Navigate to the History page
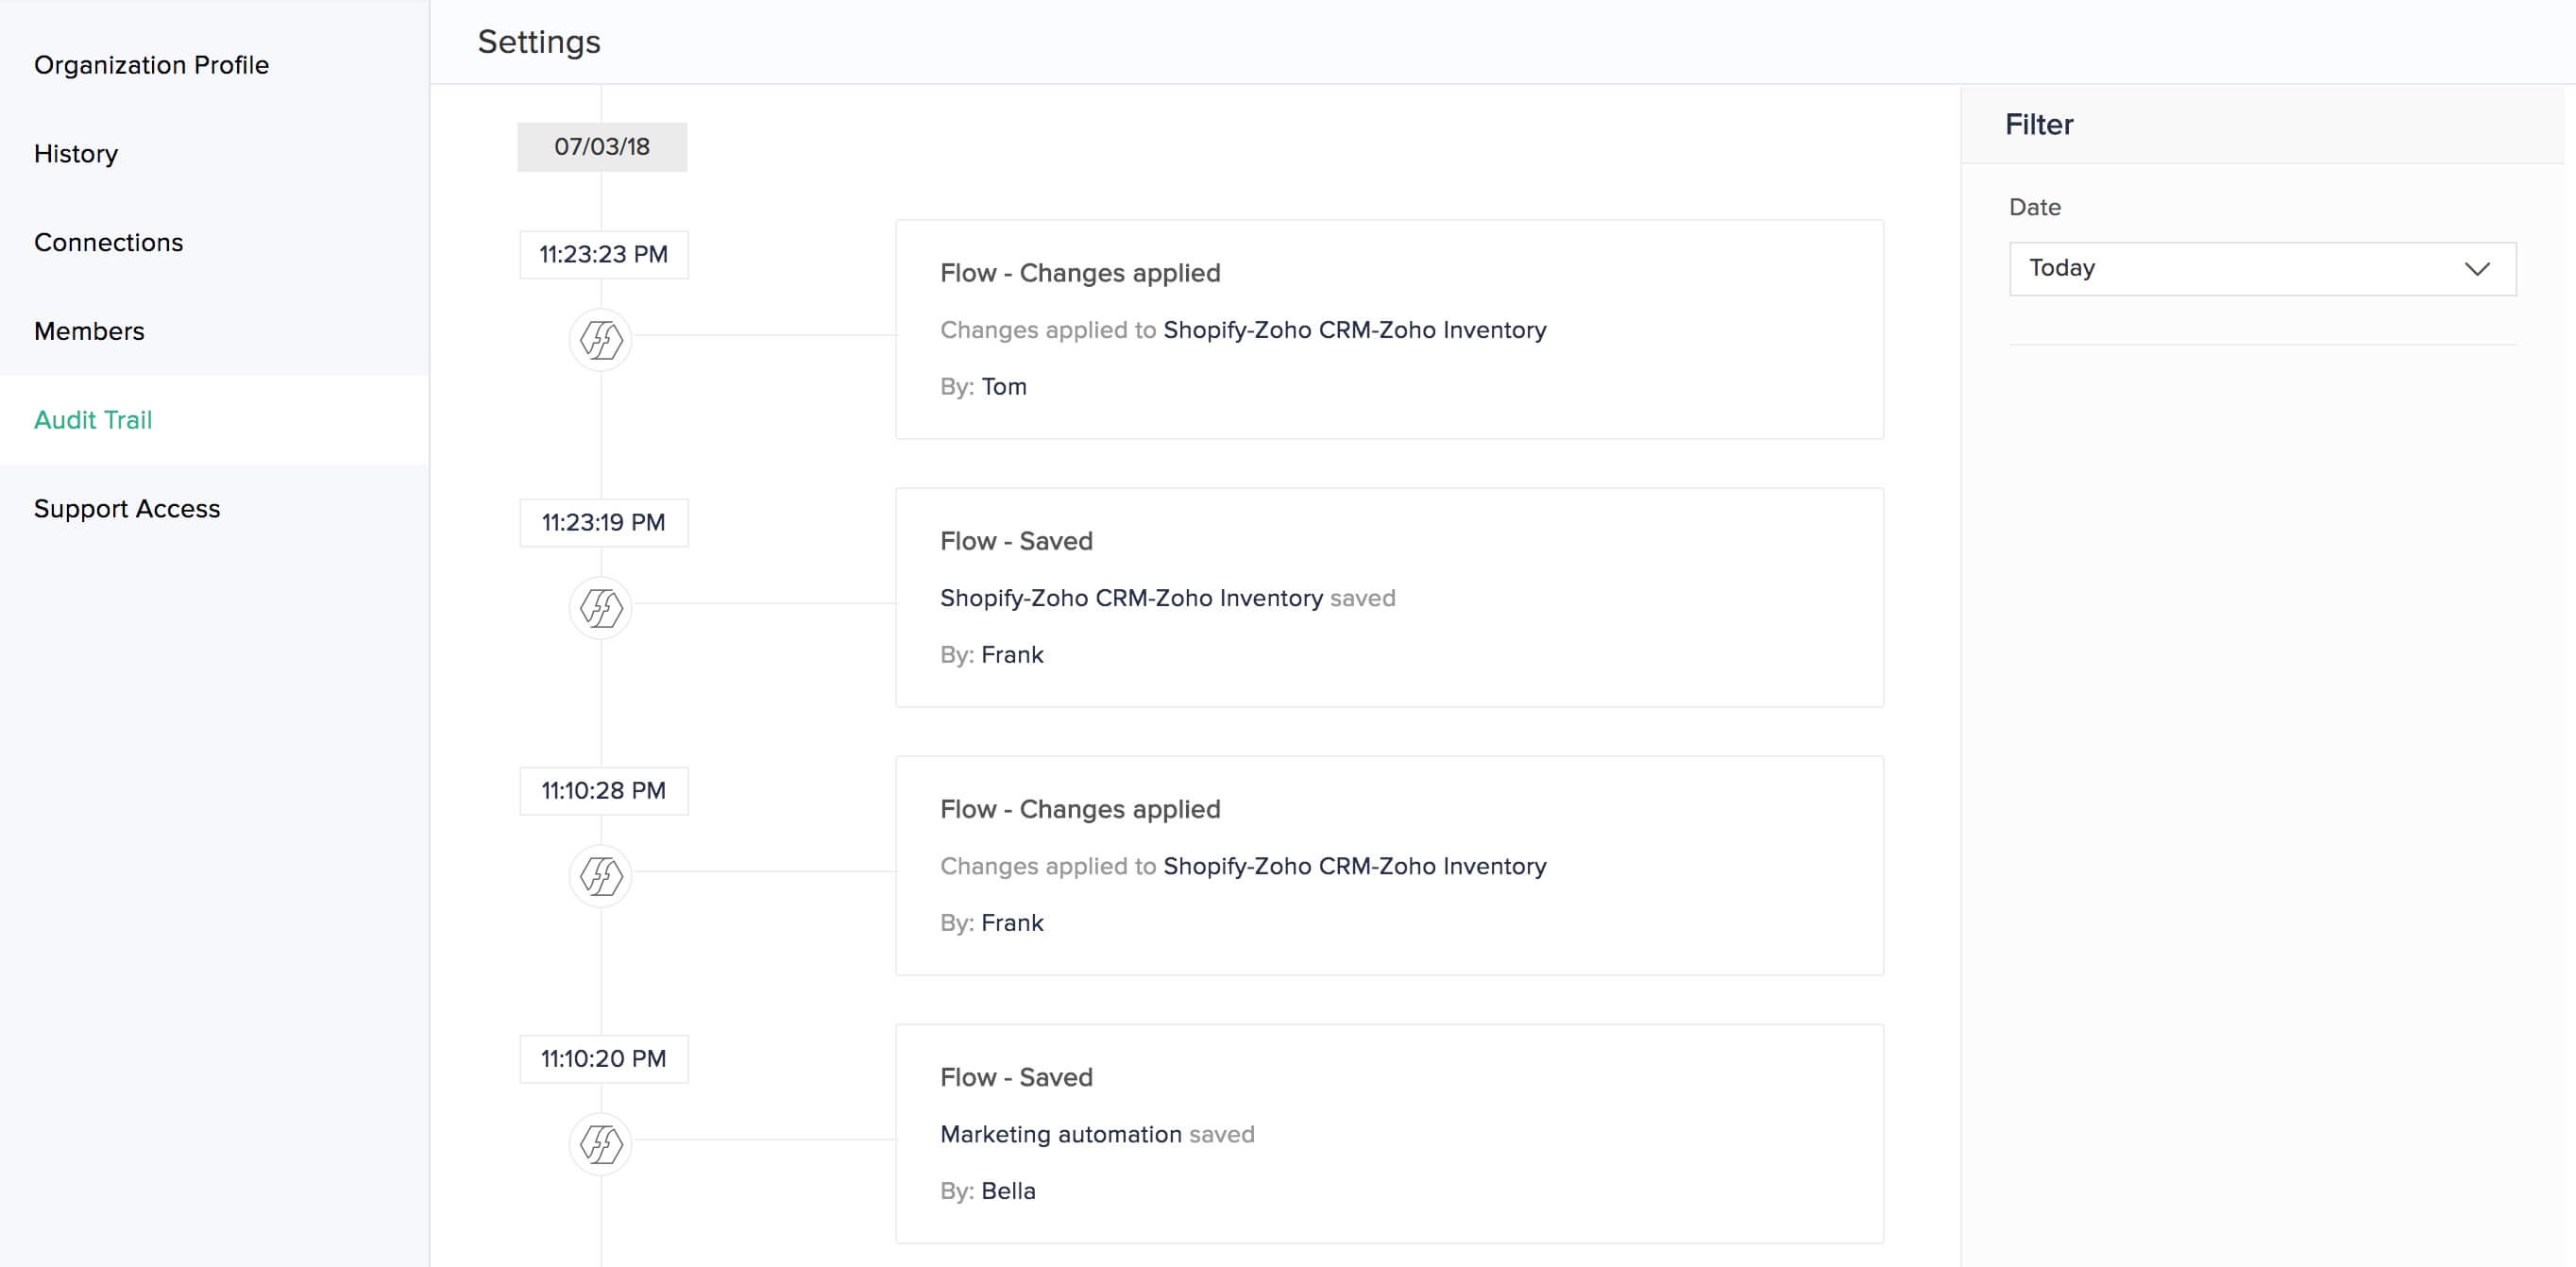 coord(75,153)
